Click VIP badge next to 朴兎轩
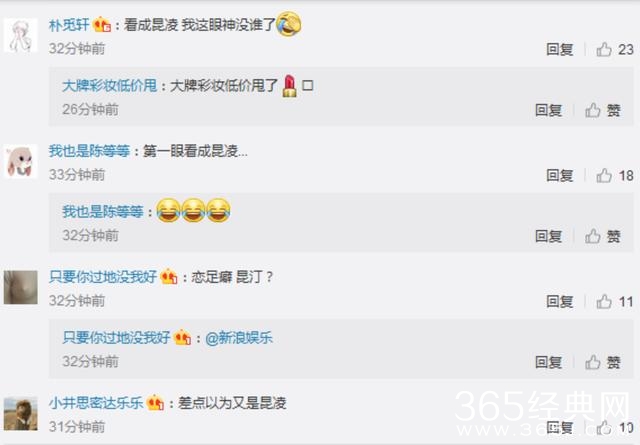Screen dimensions: 640x445 [102, 25]
